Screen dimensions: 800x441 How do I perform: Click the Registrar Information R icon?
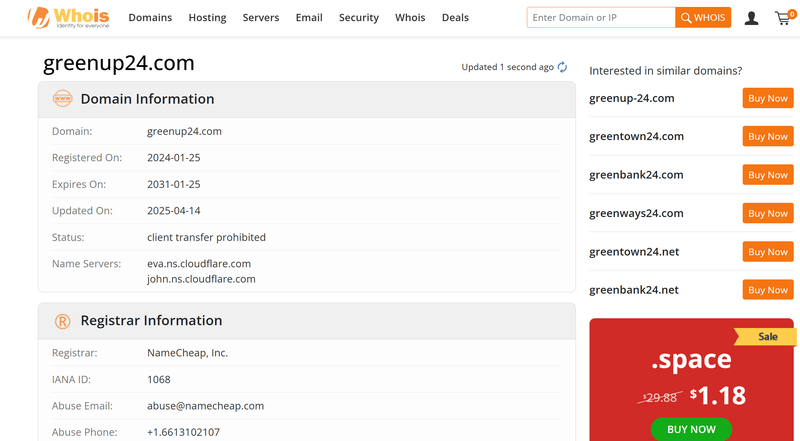[x=62, y=321]
